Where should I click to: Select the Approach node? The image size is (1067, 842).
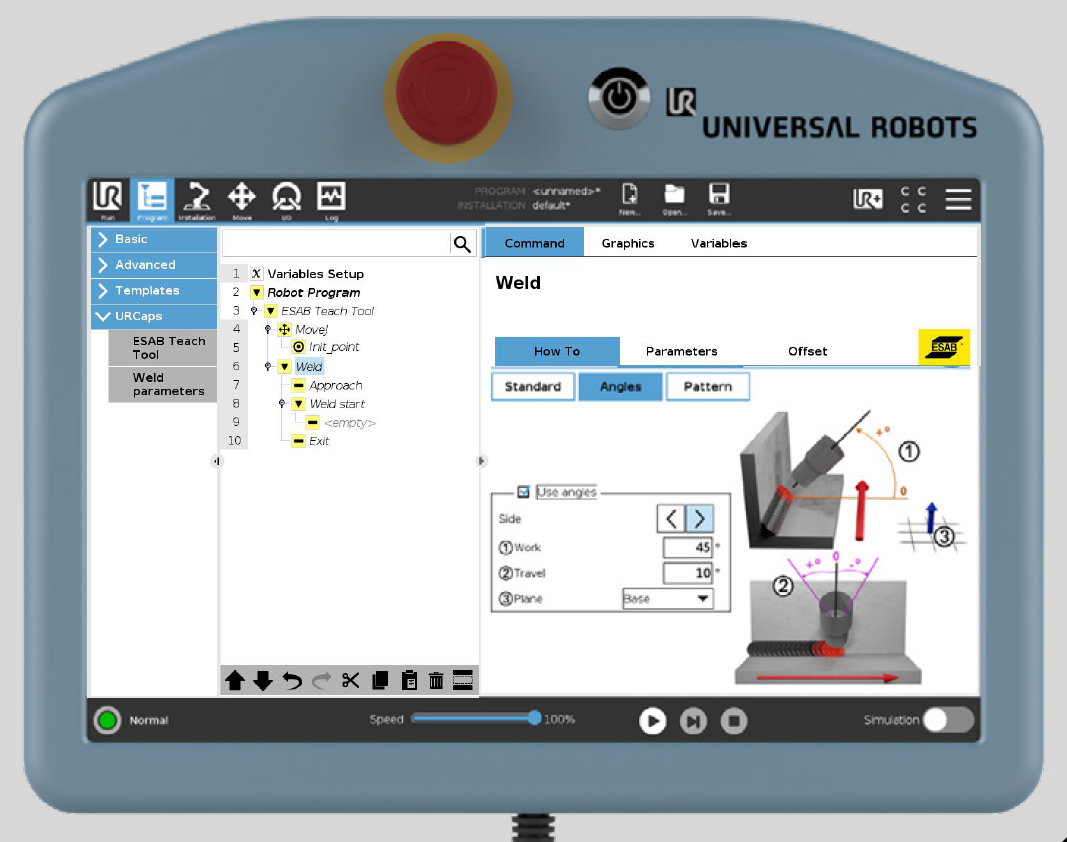point(335,385)
